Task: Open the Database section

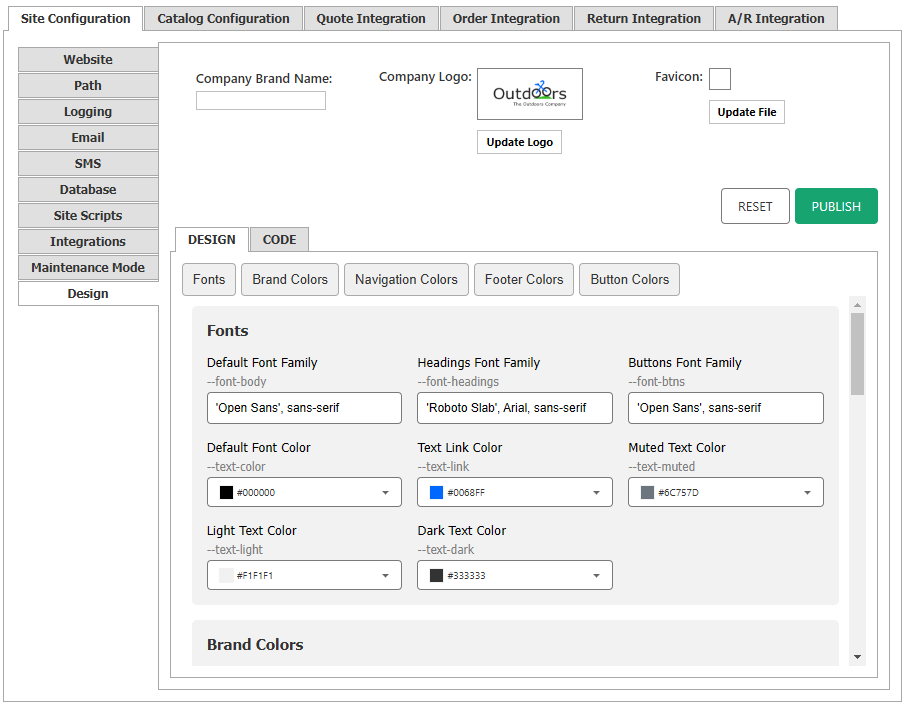Action: (x=88, y=190)
